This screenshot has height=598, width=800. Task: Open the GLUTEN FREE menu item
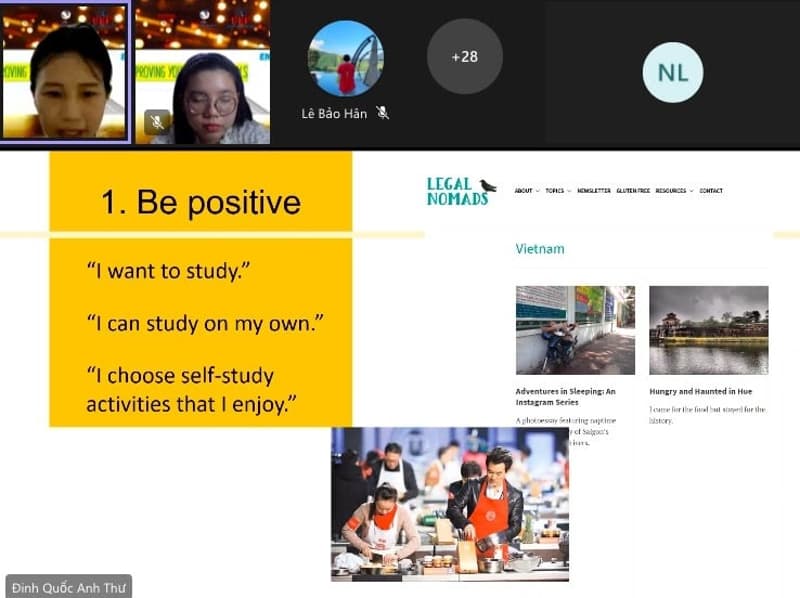[x=633, y=191]
